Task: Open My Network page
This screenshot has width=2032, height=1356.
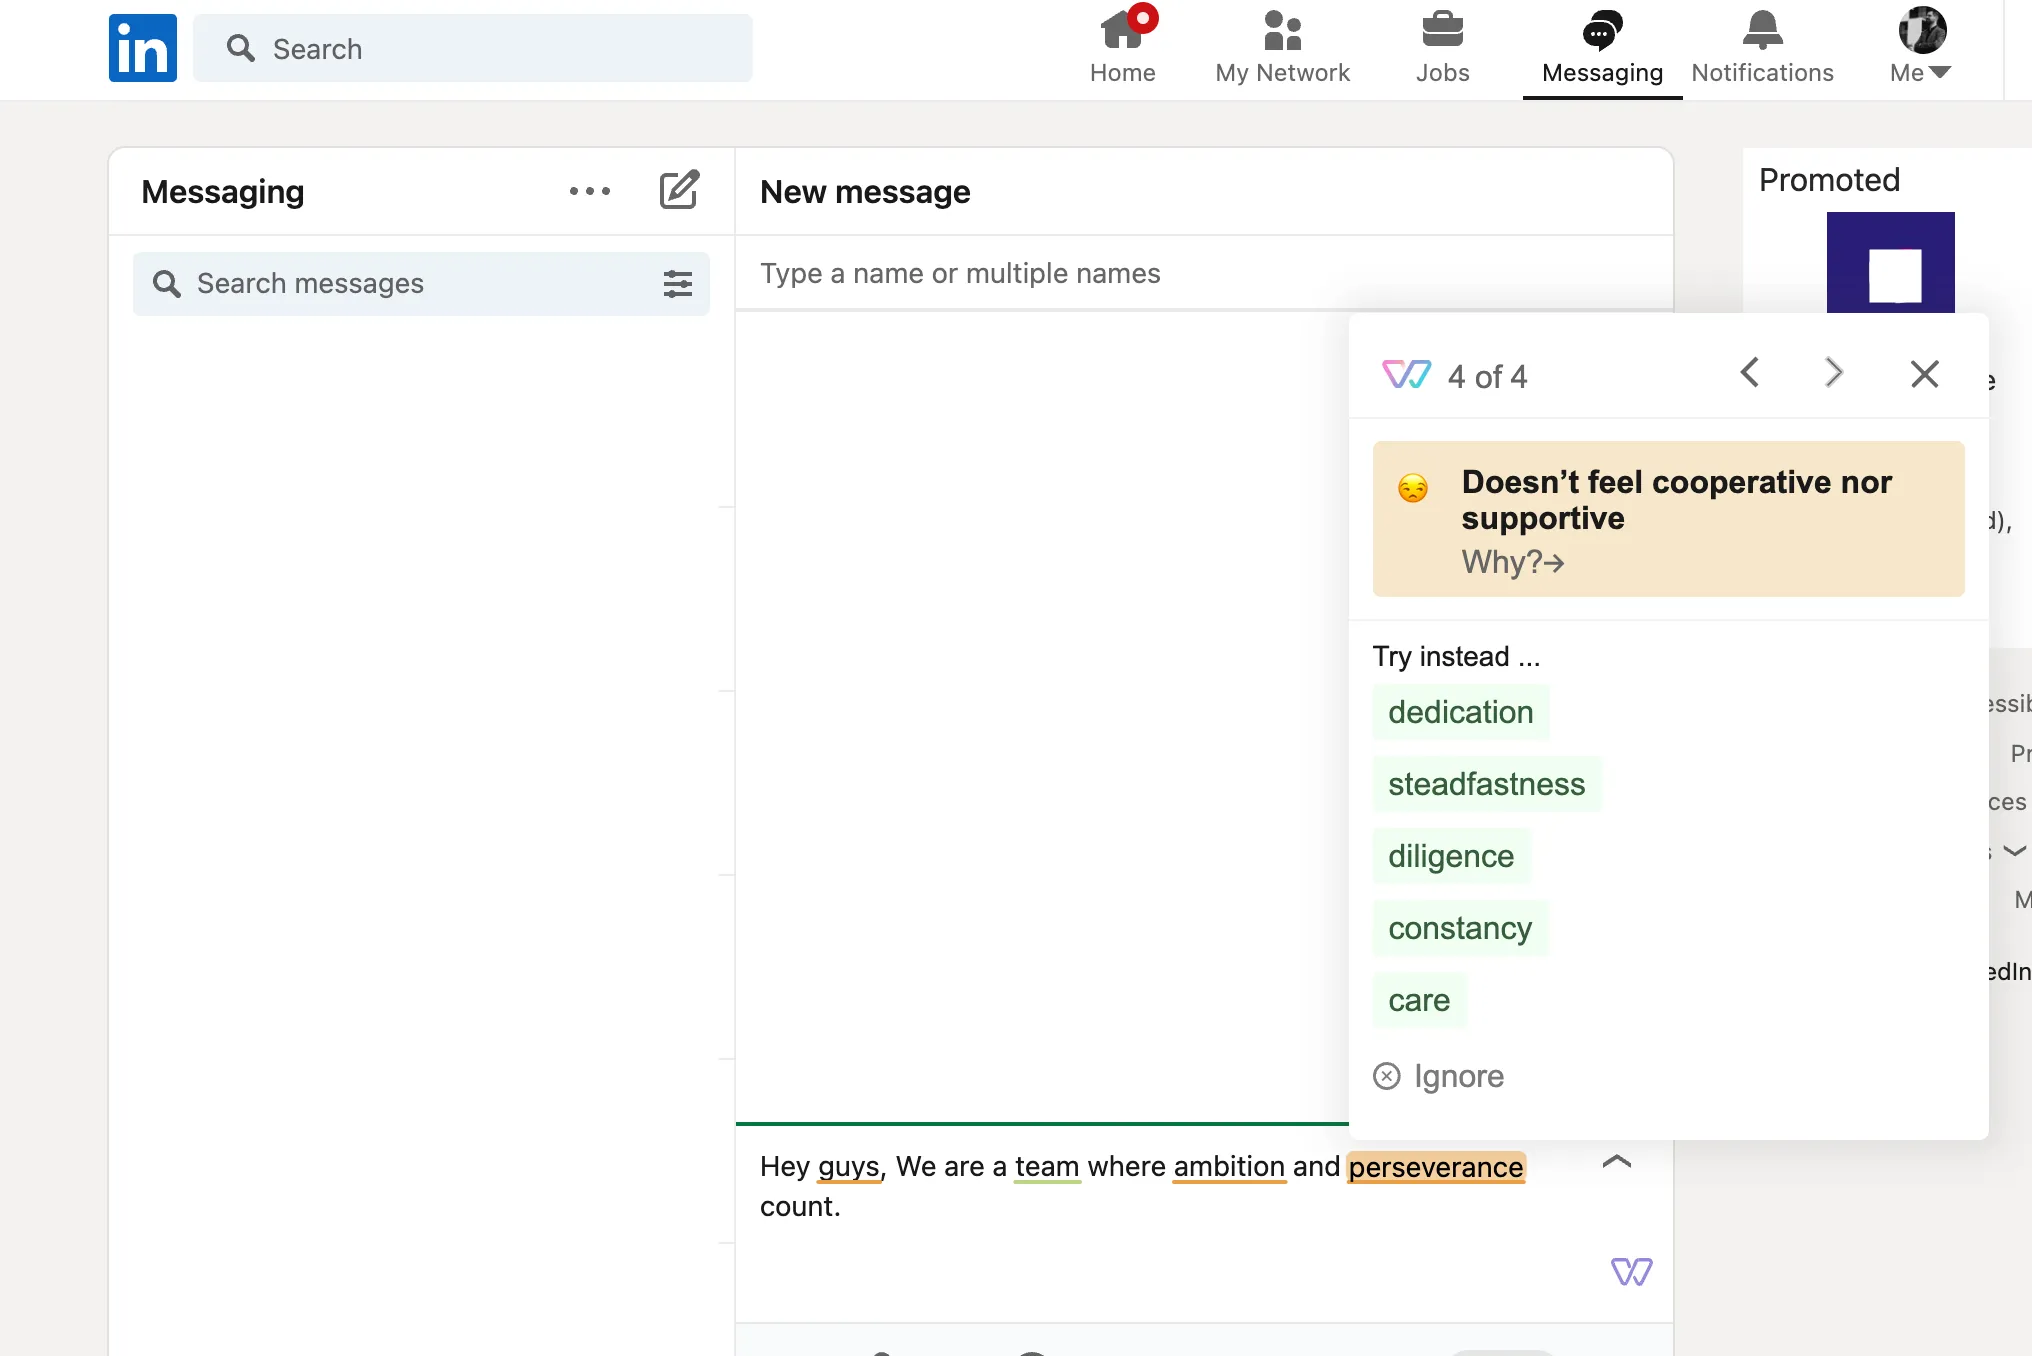Action: (1282, 47)
